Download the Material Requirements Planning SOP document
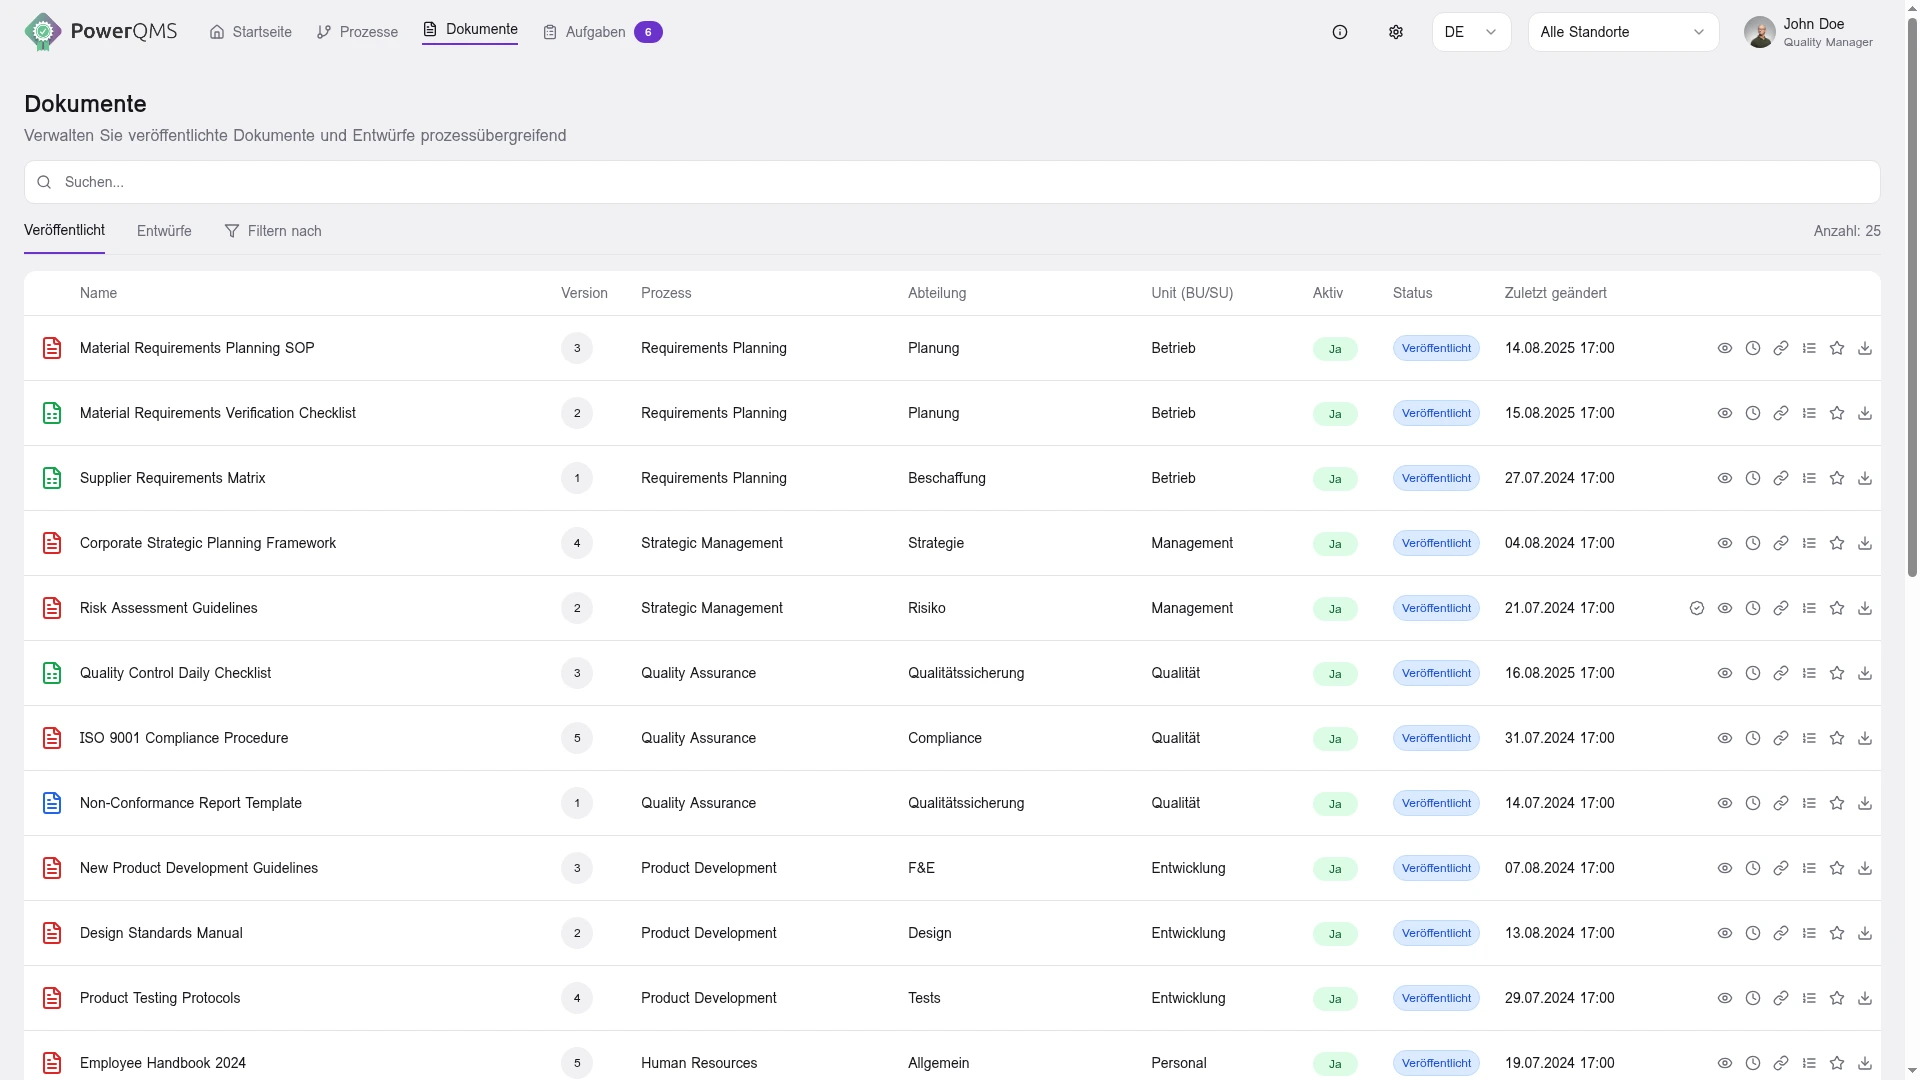This screenshot has height=1080, width=1920. click(x=1865, y=348)
